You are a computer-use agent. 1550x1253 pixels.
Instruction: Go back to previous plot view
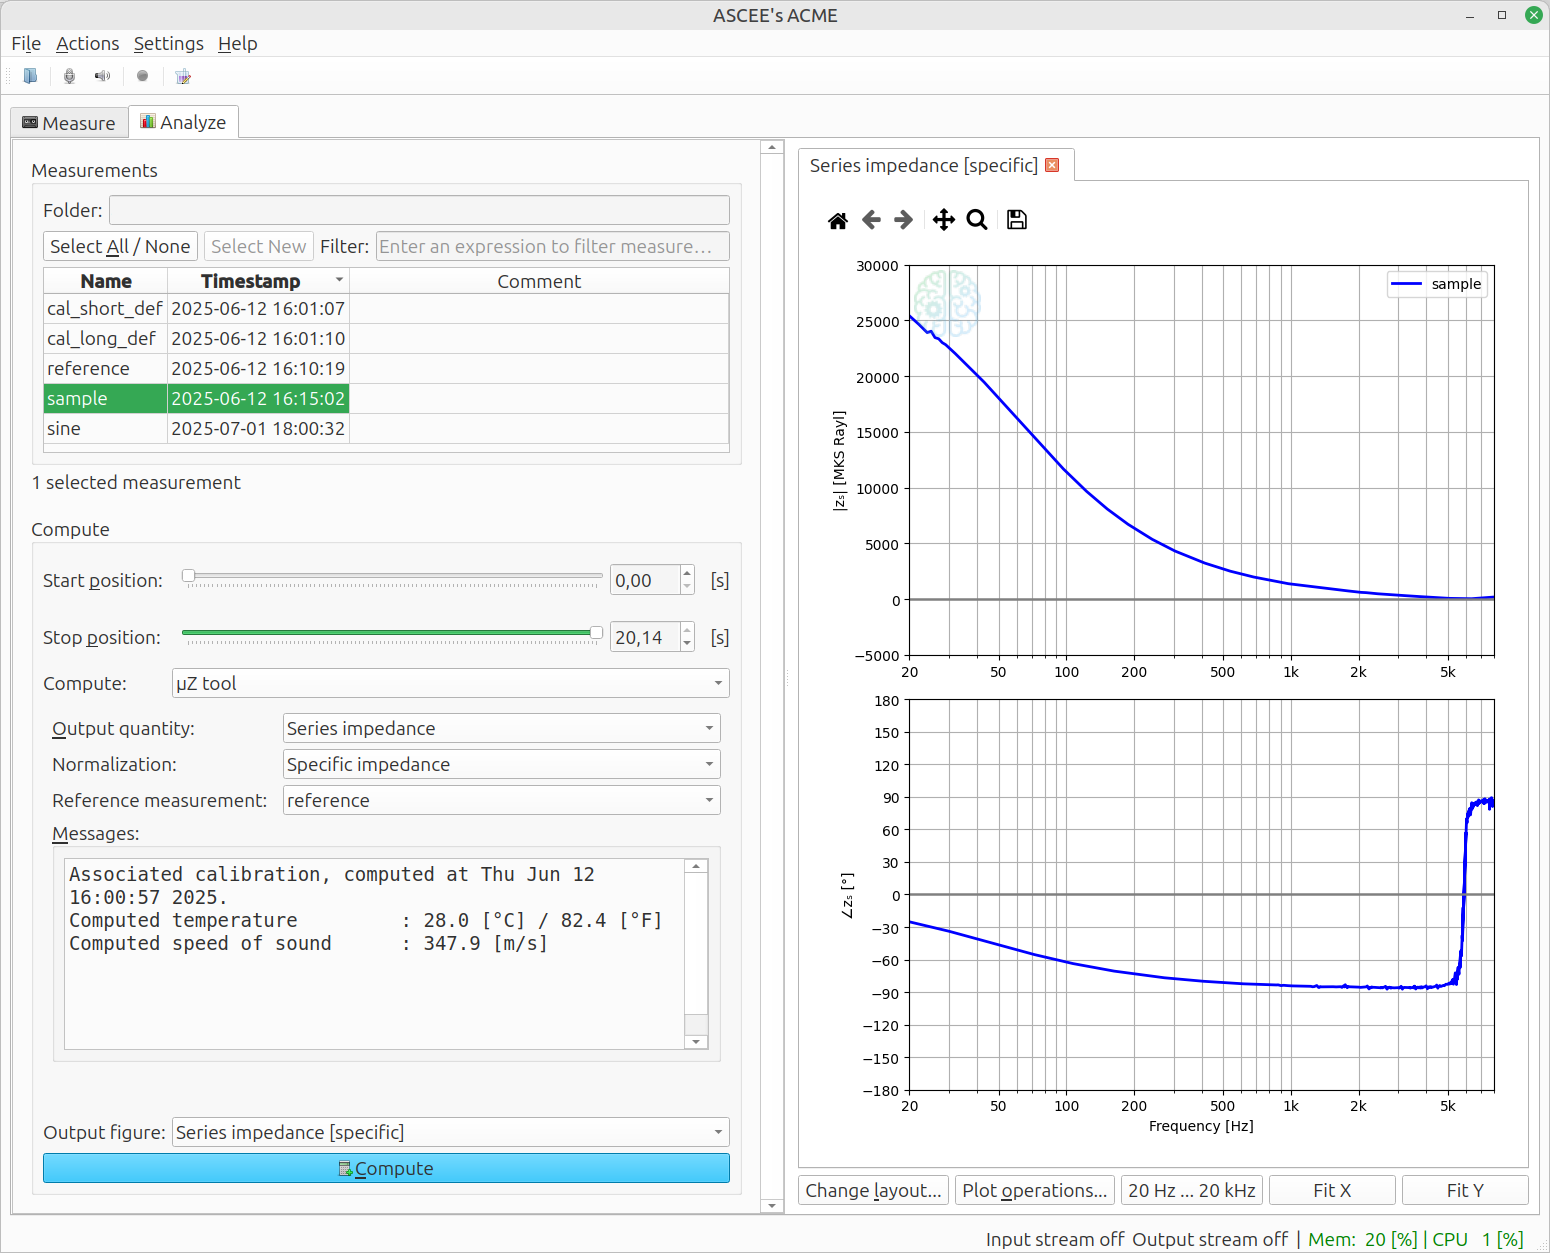point(871,220)
